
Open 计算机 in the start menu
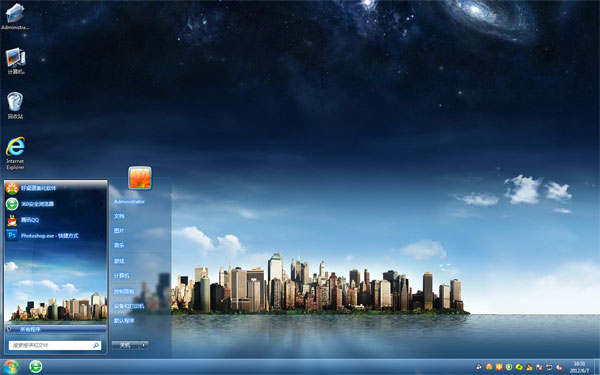pyautogui.click(x=122, y=276)
